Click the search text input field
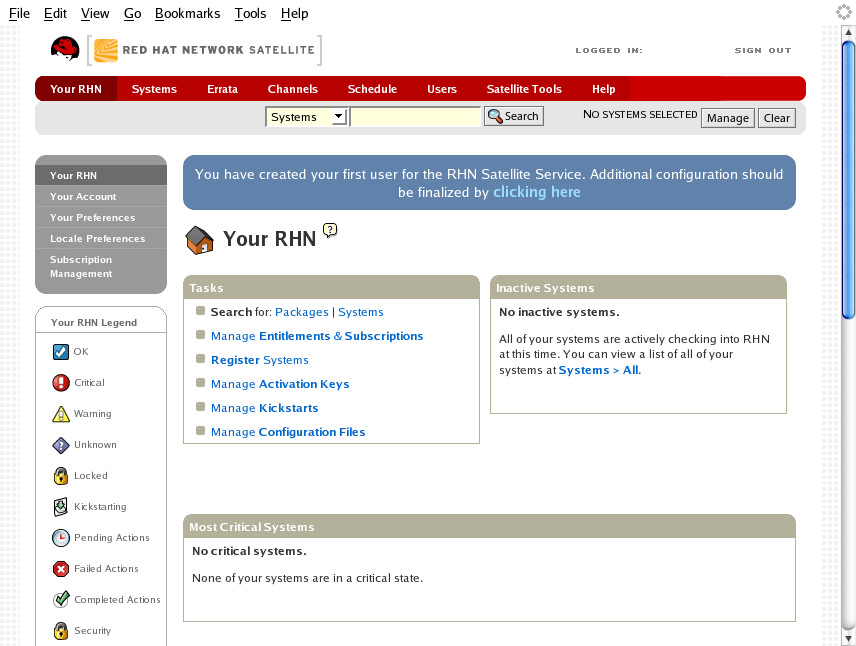 (415, 117)
